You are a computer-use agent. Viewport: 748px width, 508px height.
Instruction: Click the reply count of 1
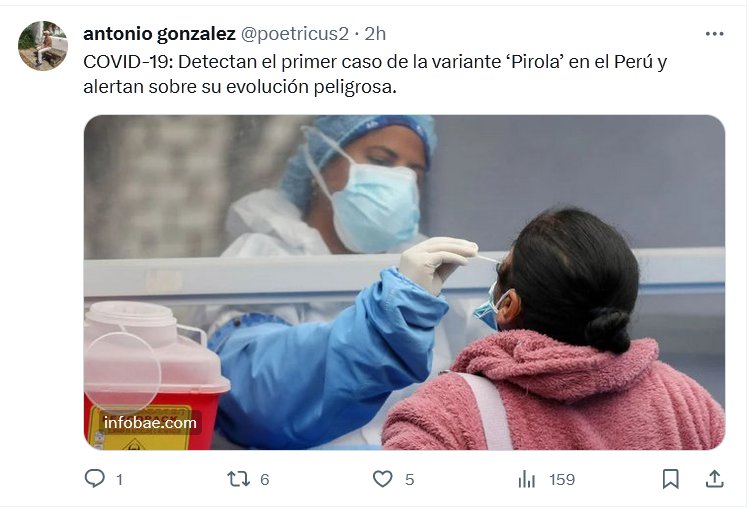(119, 479)
